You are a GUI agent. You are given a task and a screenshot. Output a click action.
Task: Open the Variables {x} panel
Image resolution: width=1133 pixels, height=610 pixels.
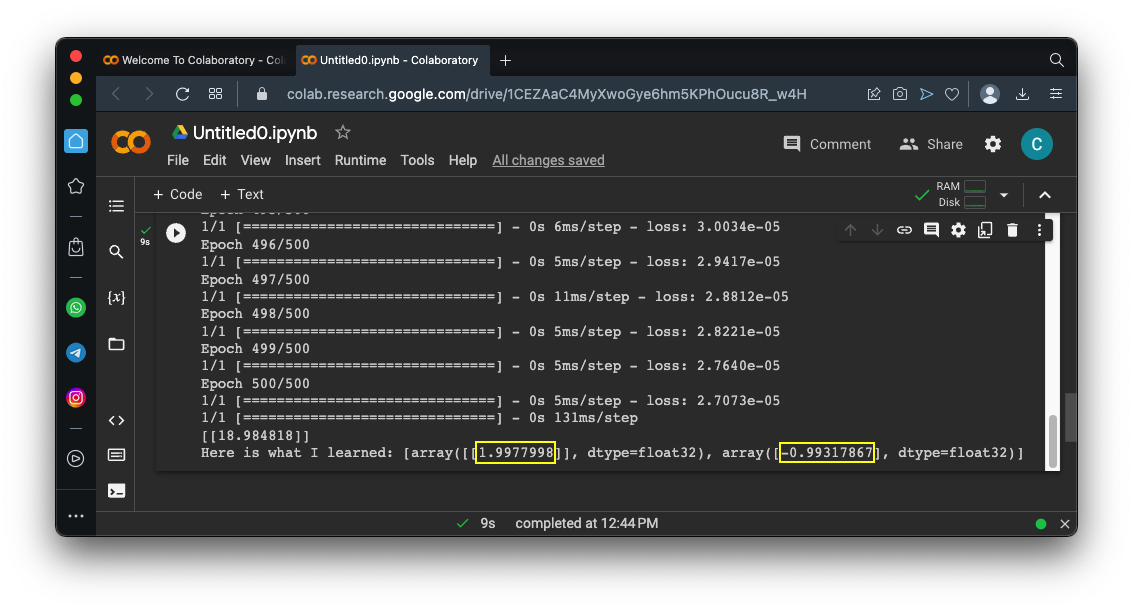[116, 298]
